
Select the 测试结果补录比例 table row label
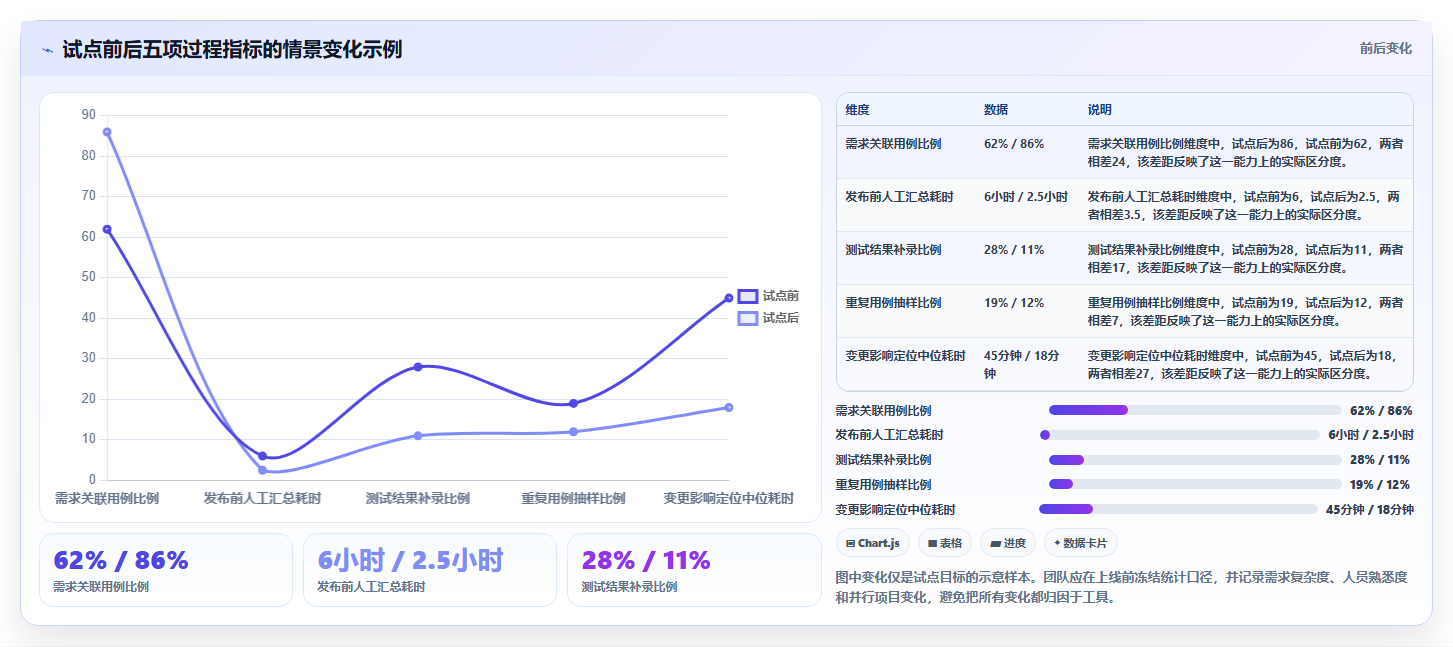pyautogui.click(x=893, y=250)
